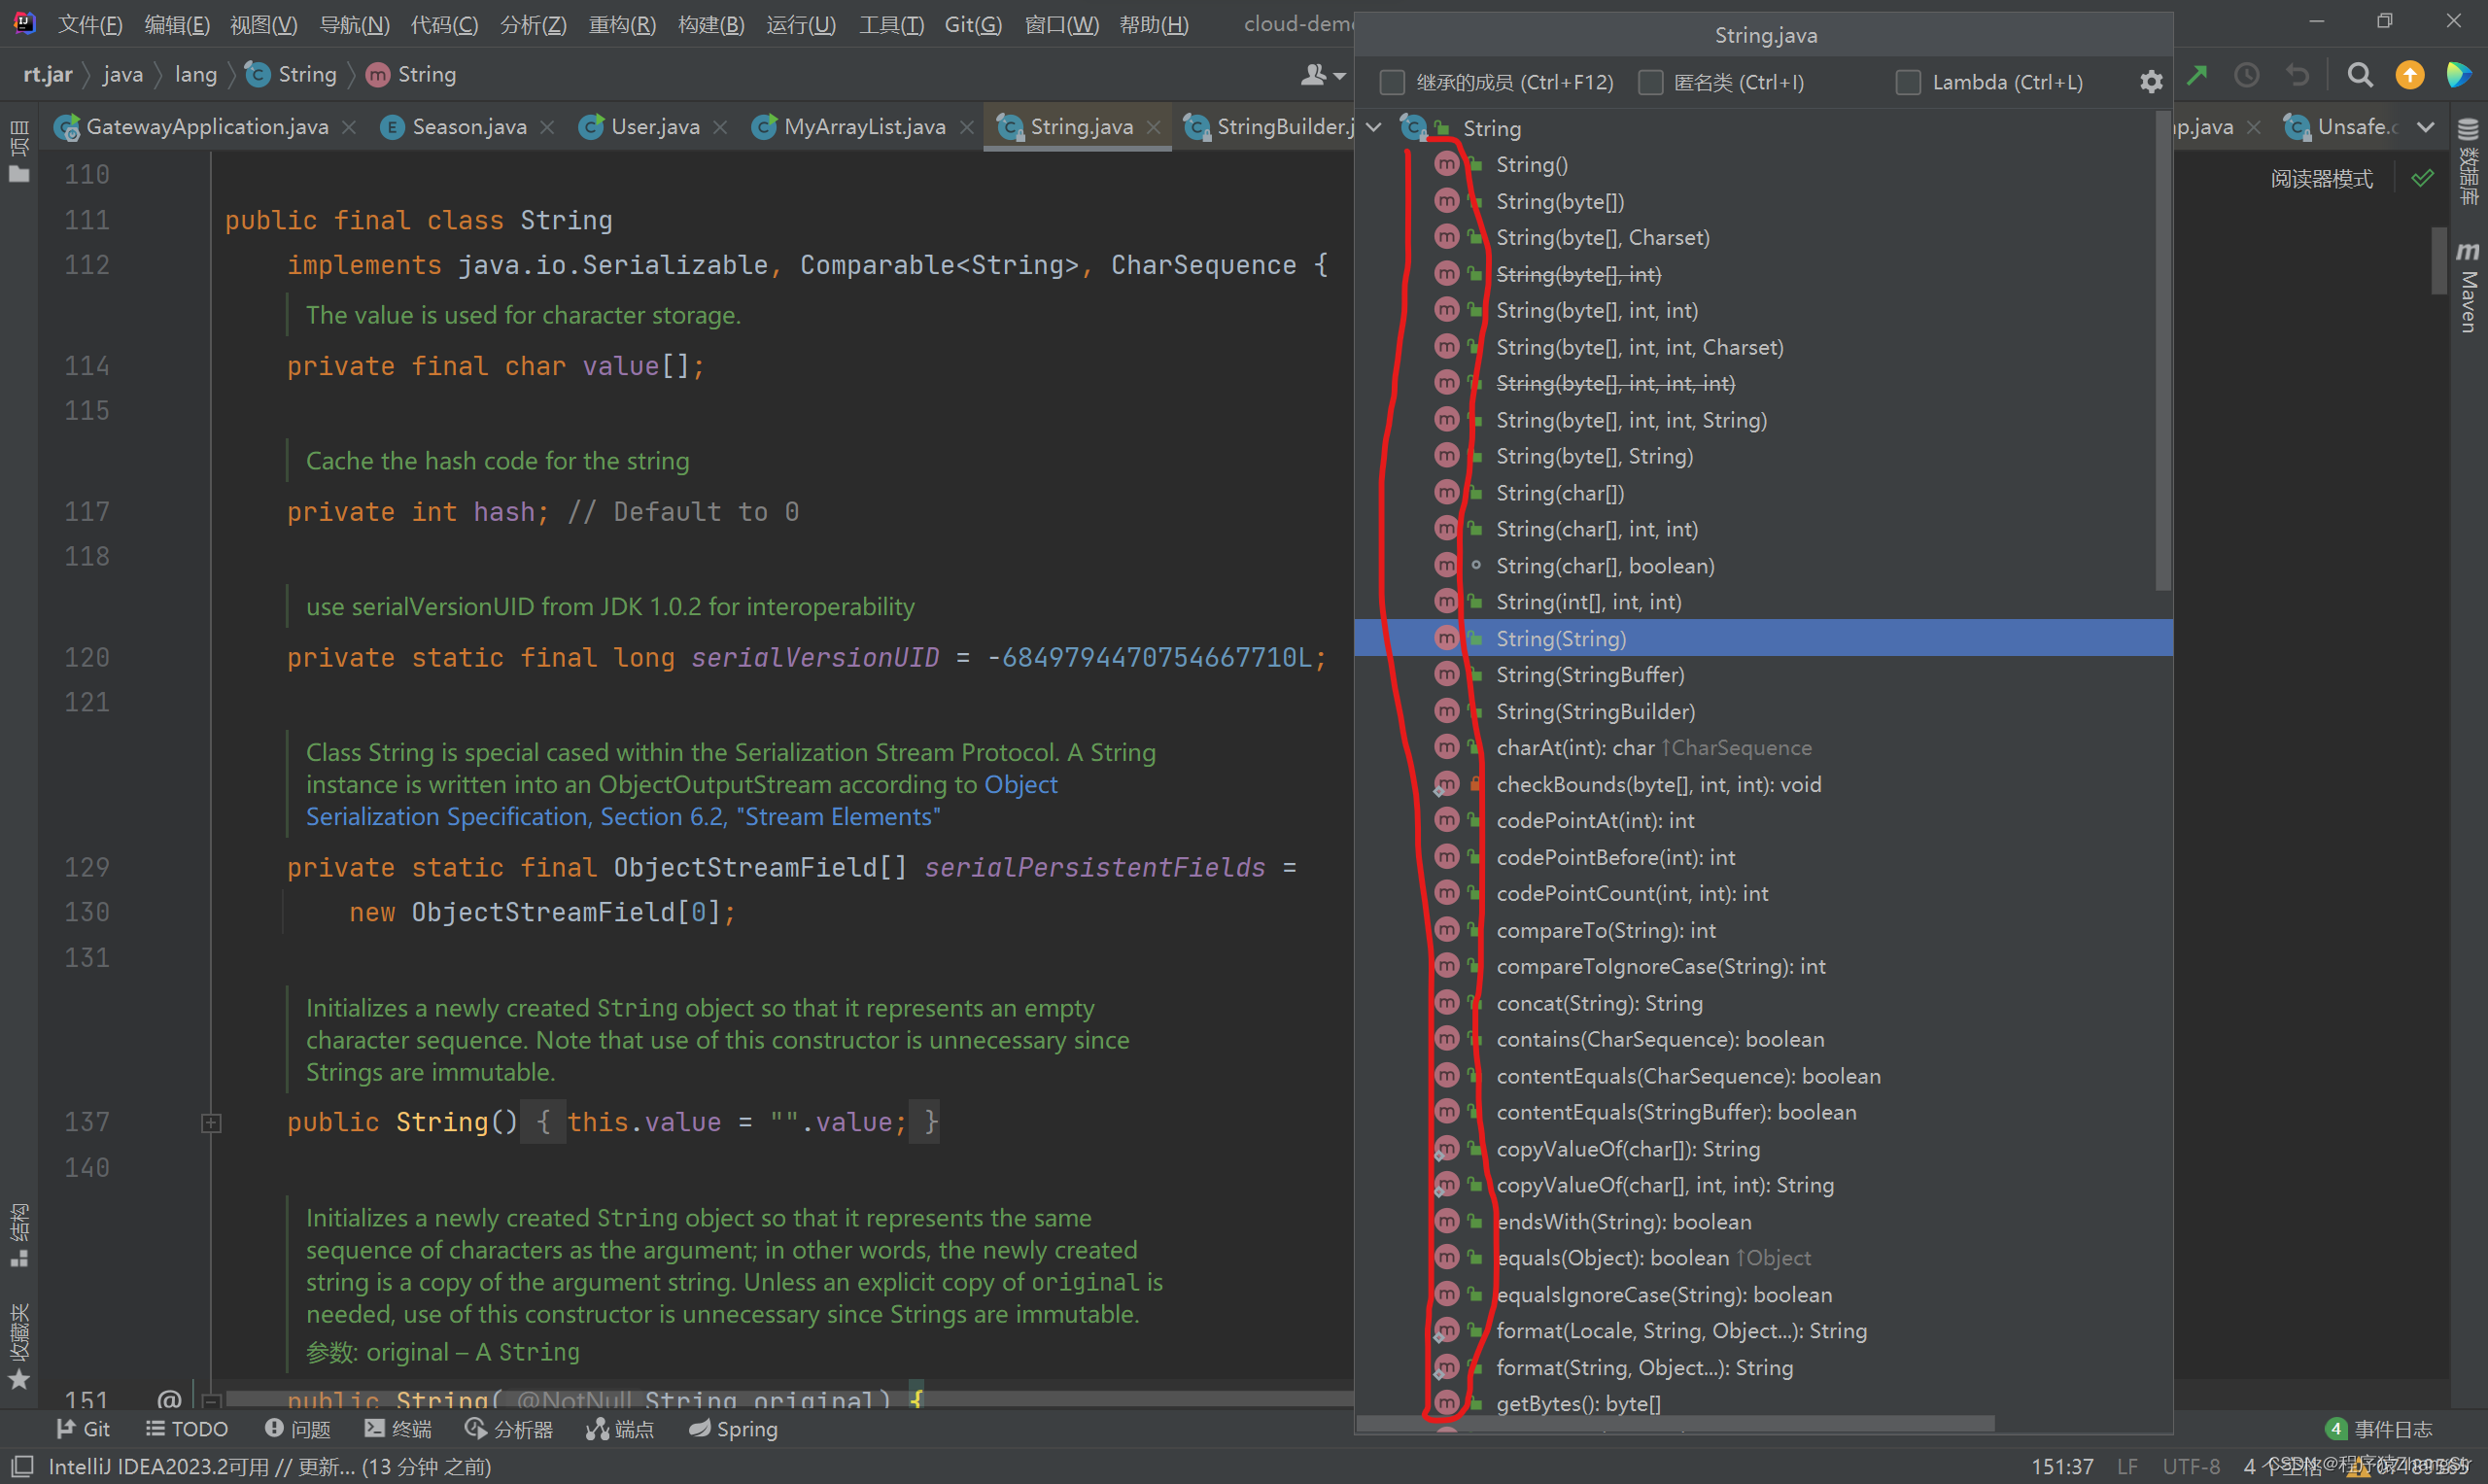Screen dimensions: 2488x1484
Task: Open the Maven tool window
Action: 2468,286
